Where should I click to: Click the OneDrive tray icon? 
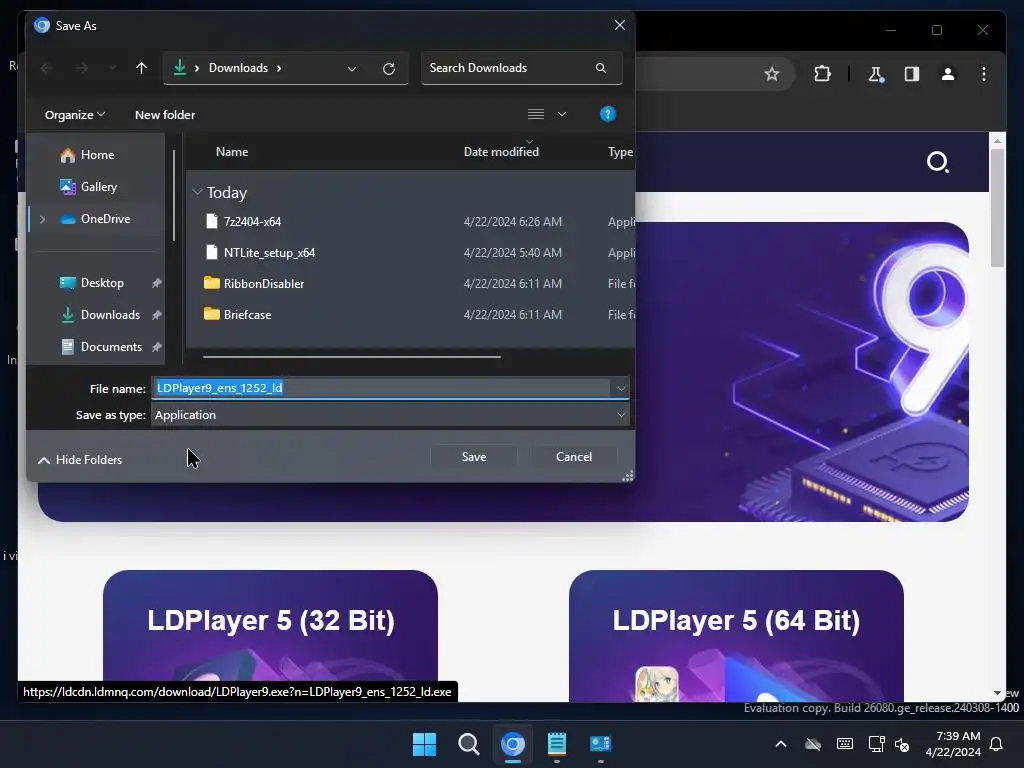coord(813,744)
